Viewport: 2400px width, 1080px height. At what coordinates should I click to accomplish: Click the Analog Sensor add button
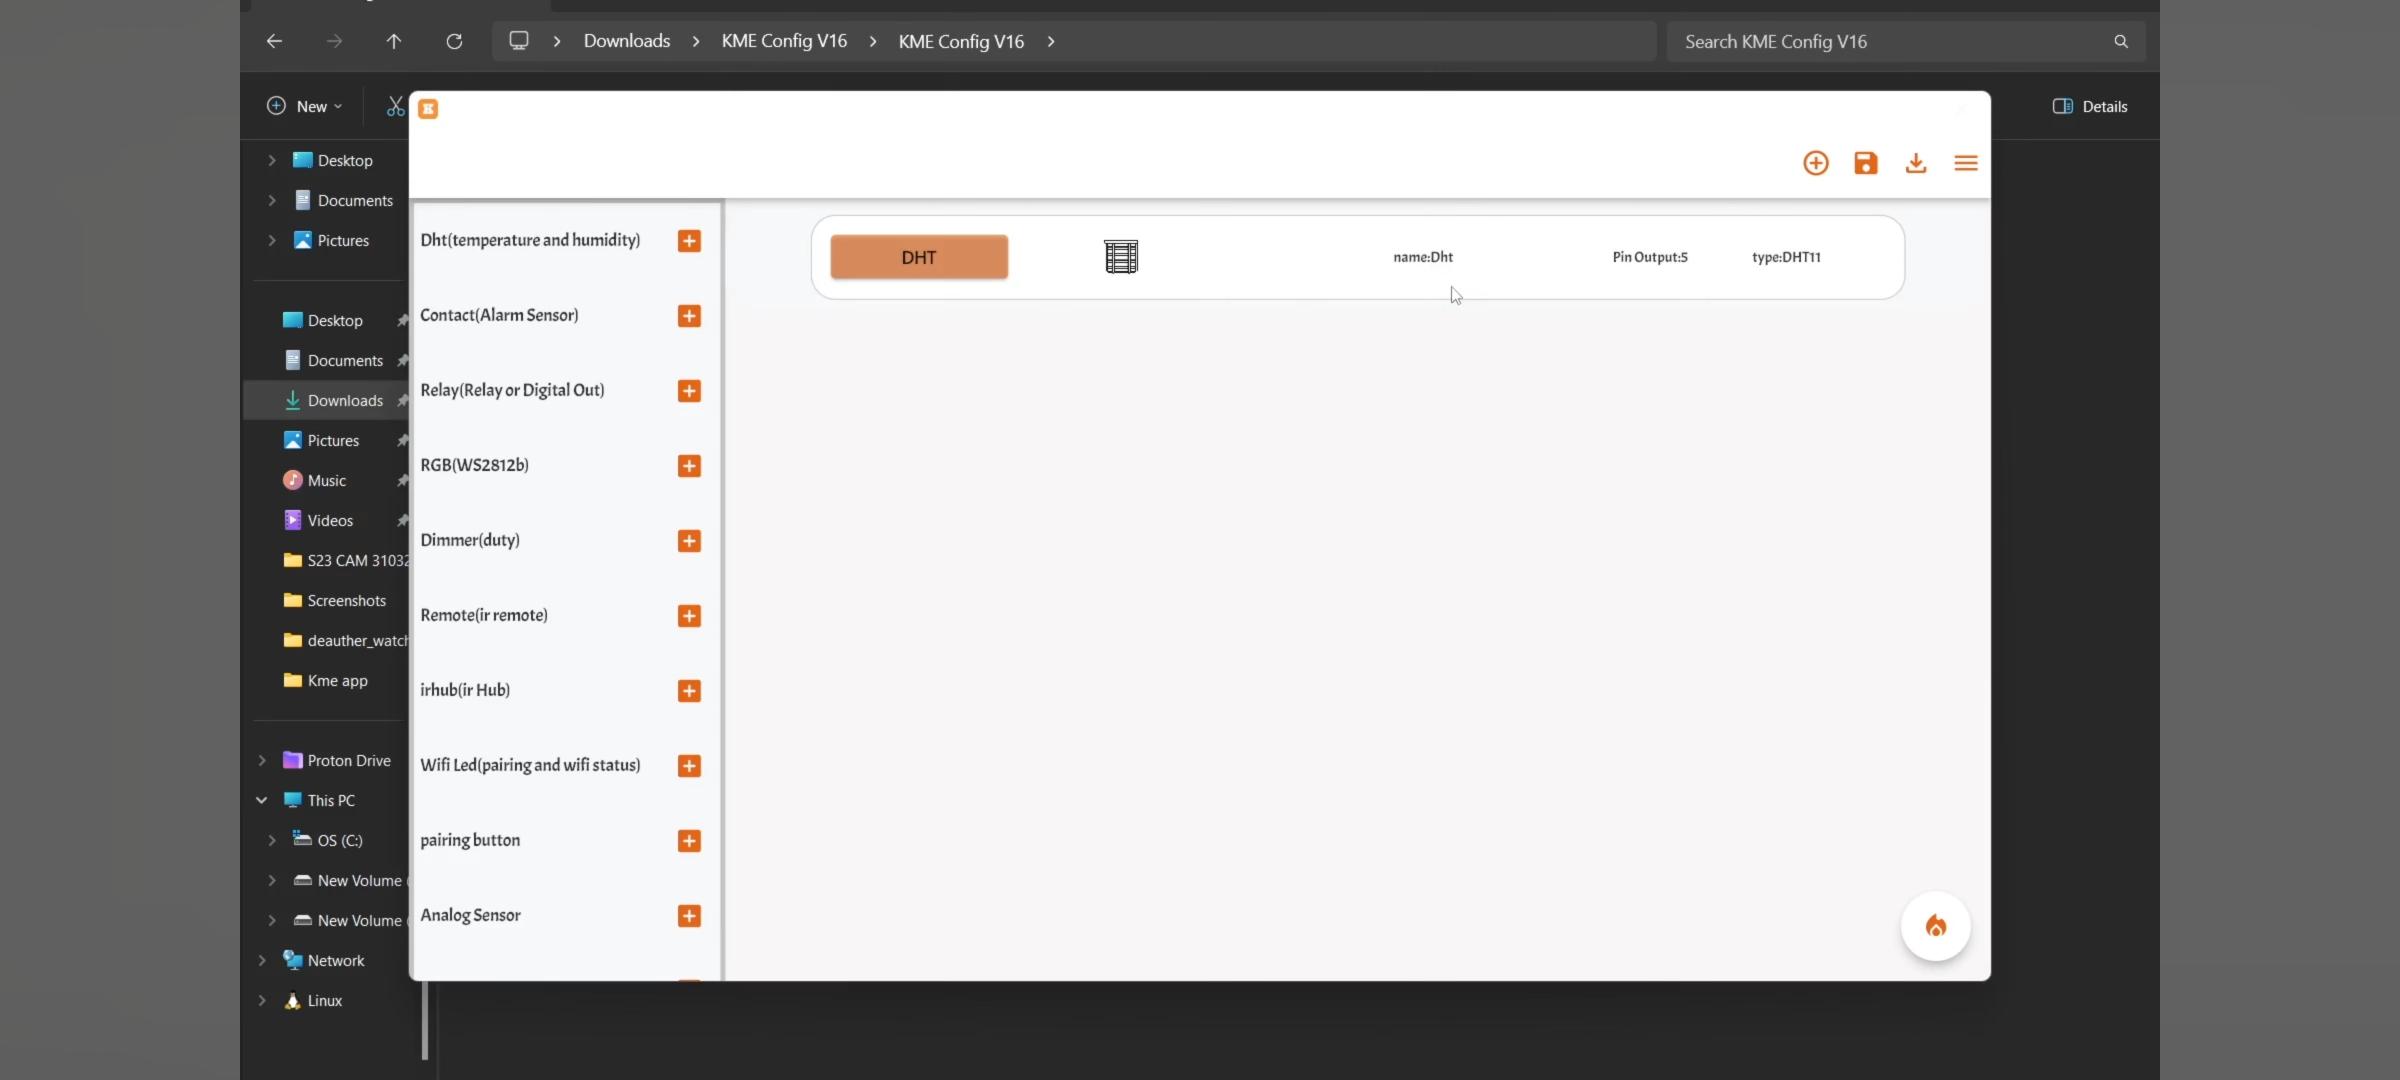click(687, 915)
